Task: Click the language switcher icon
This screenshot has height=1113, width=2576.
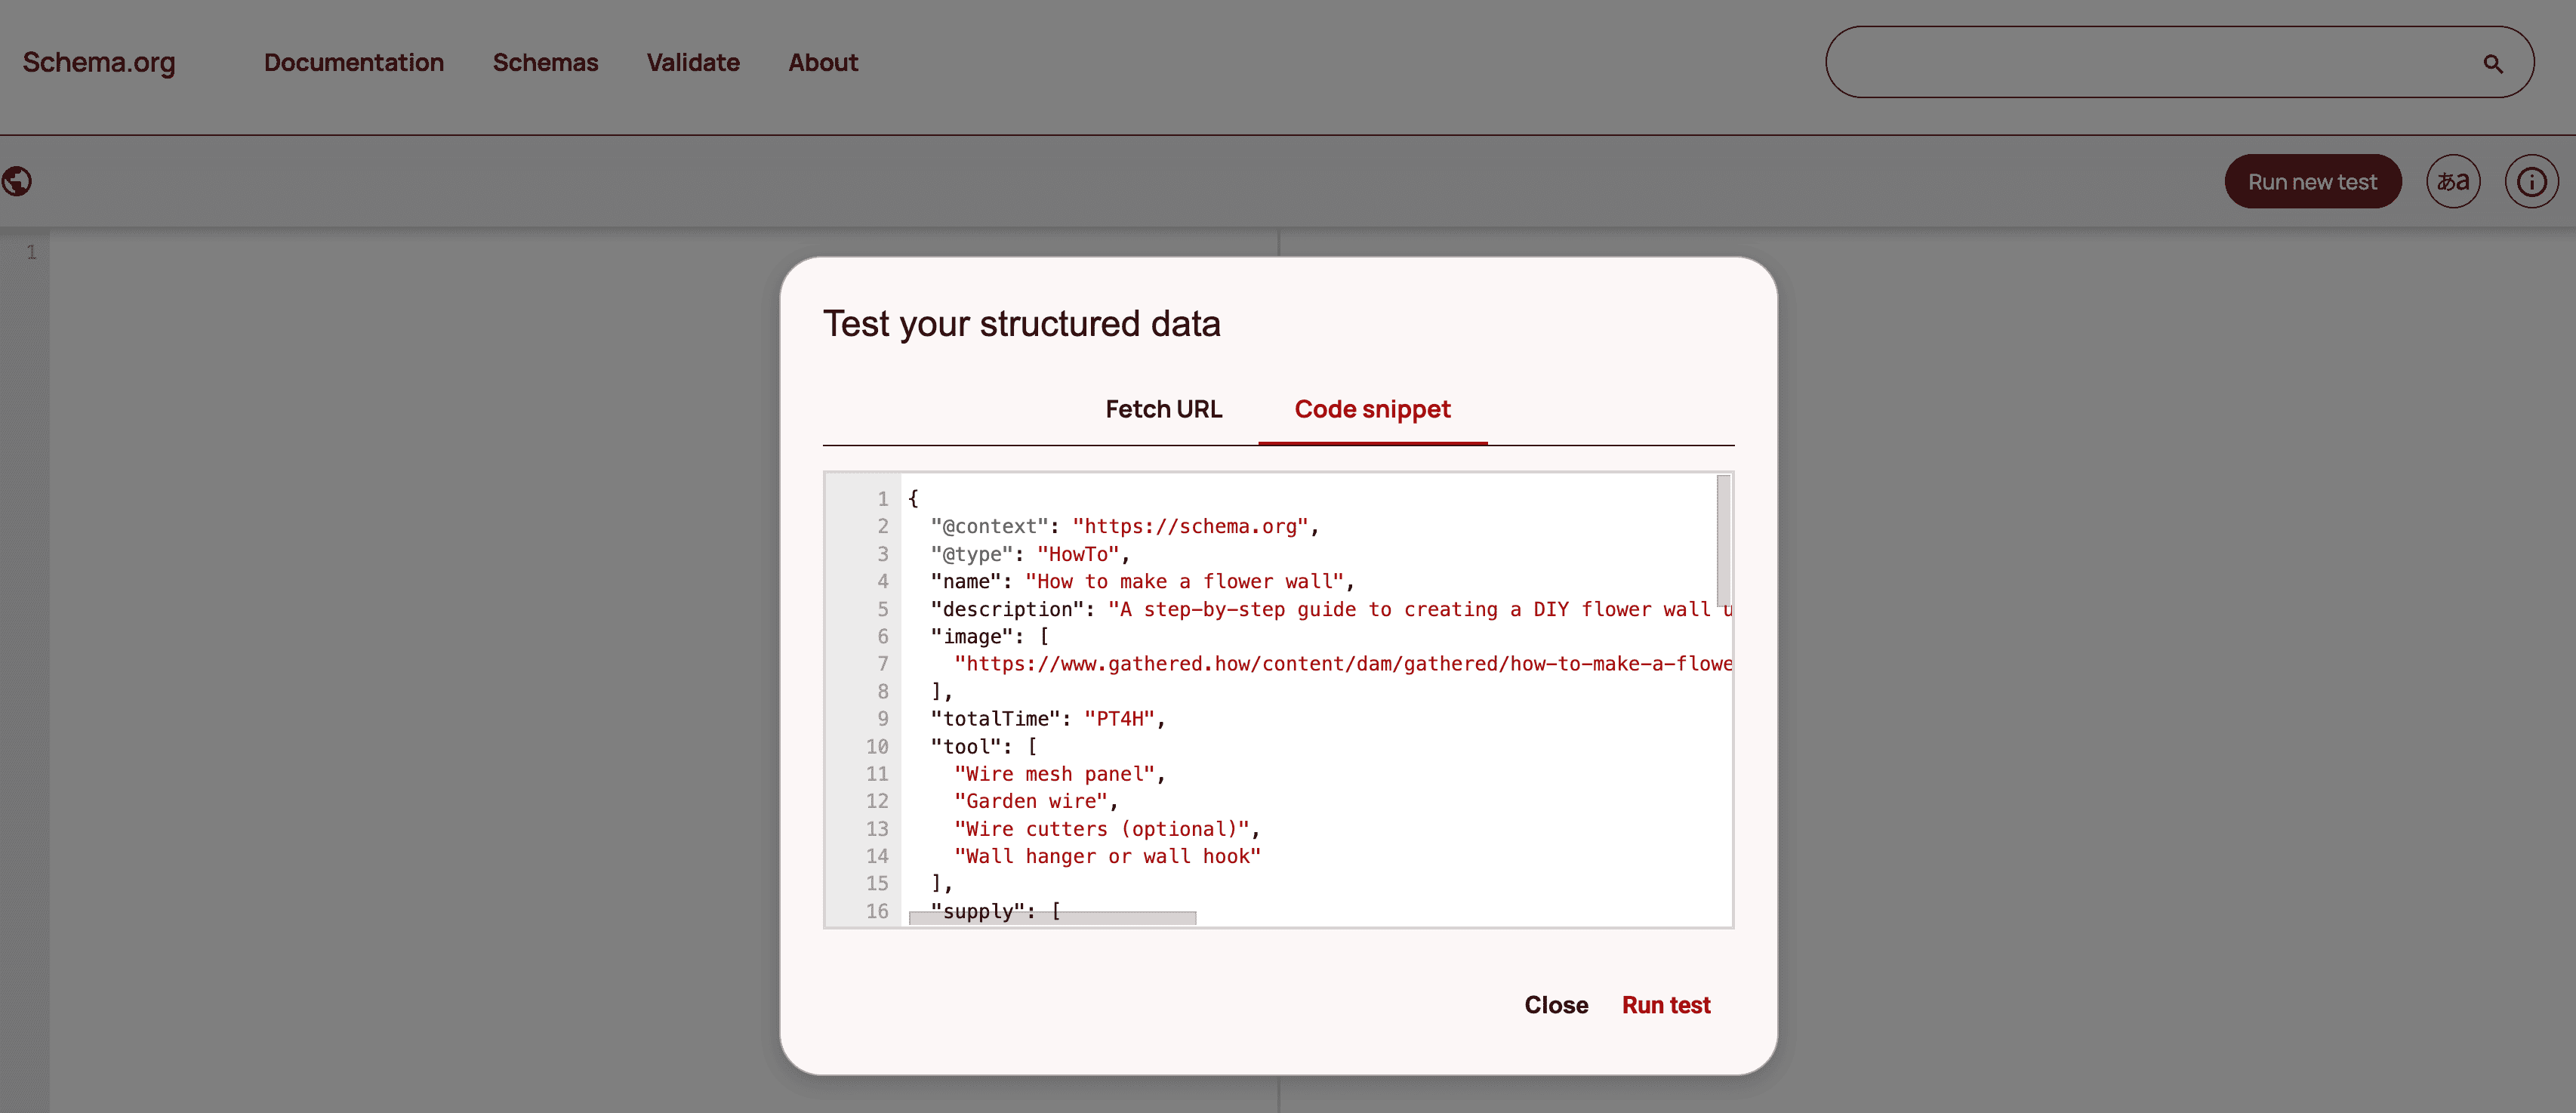Action: point(2453,181)
